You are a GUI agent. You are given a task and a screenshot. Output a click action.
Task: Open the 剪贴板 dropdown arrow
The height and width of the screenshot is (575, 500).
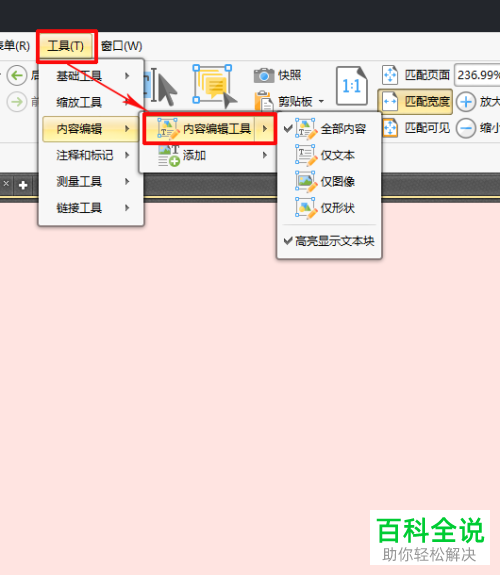[321, 102]
